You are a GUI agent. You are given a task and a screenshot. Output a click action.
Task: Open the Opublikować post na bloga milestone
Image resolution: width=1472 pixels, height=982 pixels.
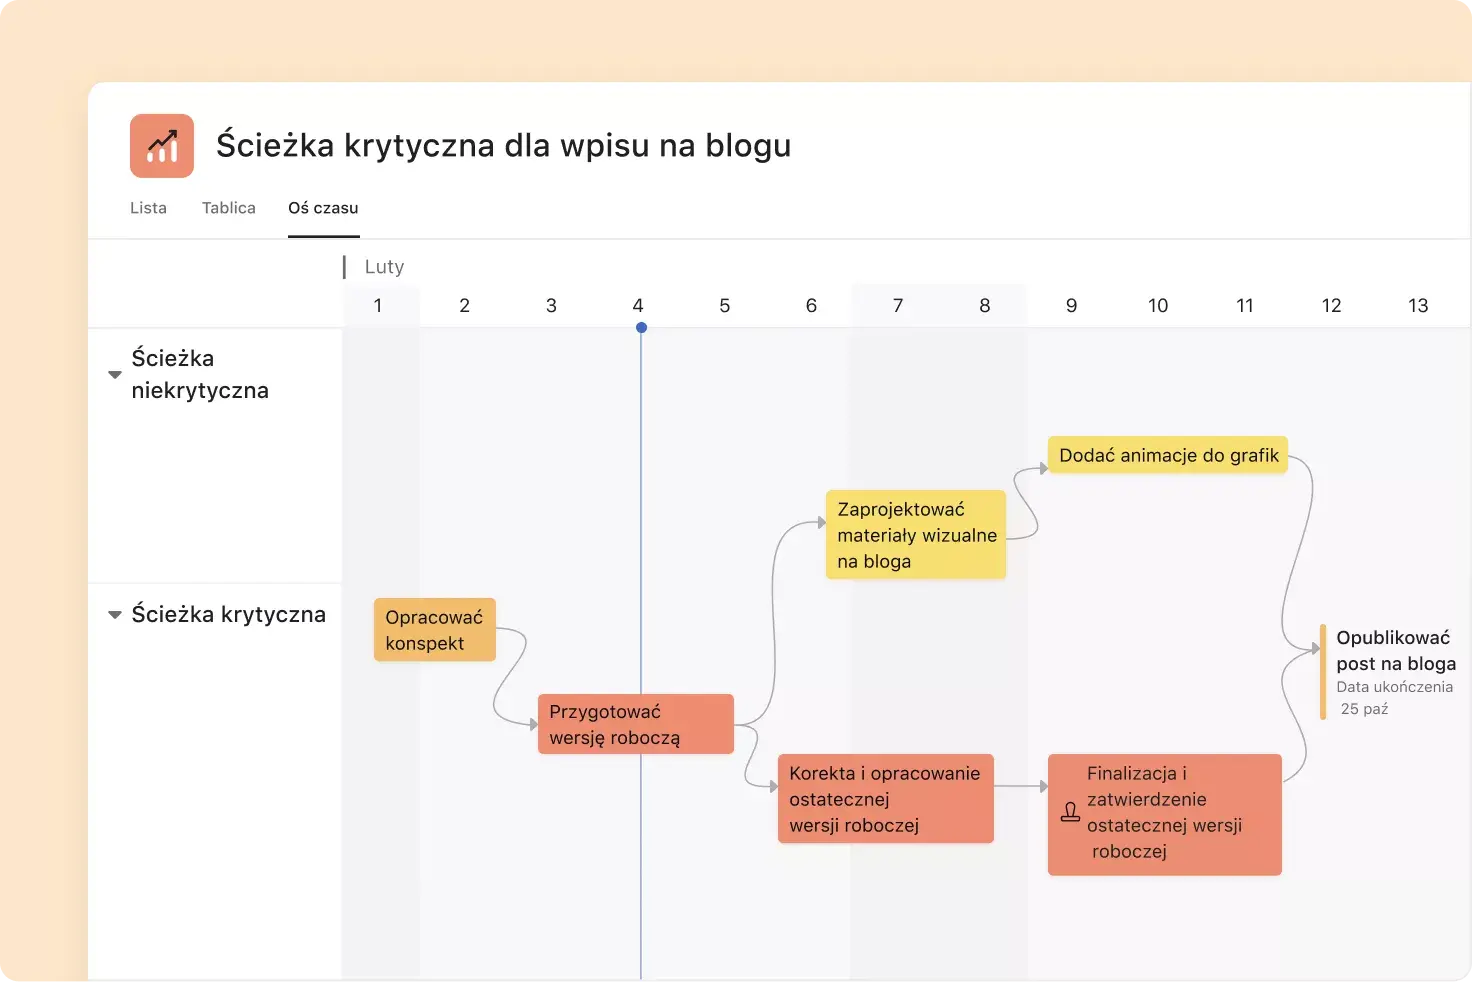[1388, 672]
